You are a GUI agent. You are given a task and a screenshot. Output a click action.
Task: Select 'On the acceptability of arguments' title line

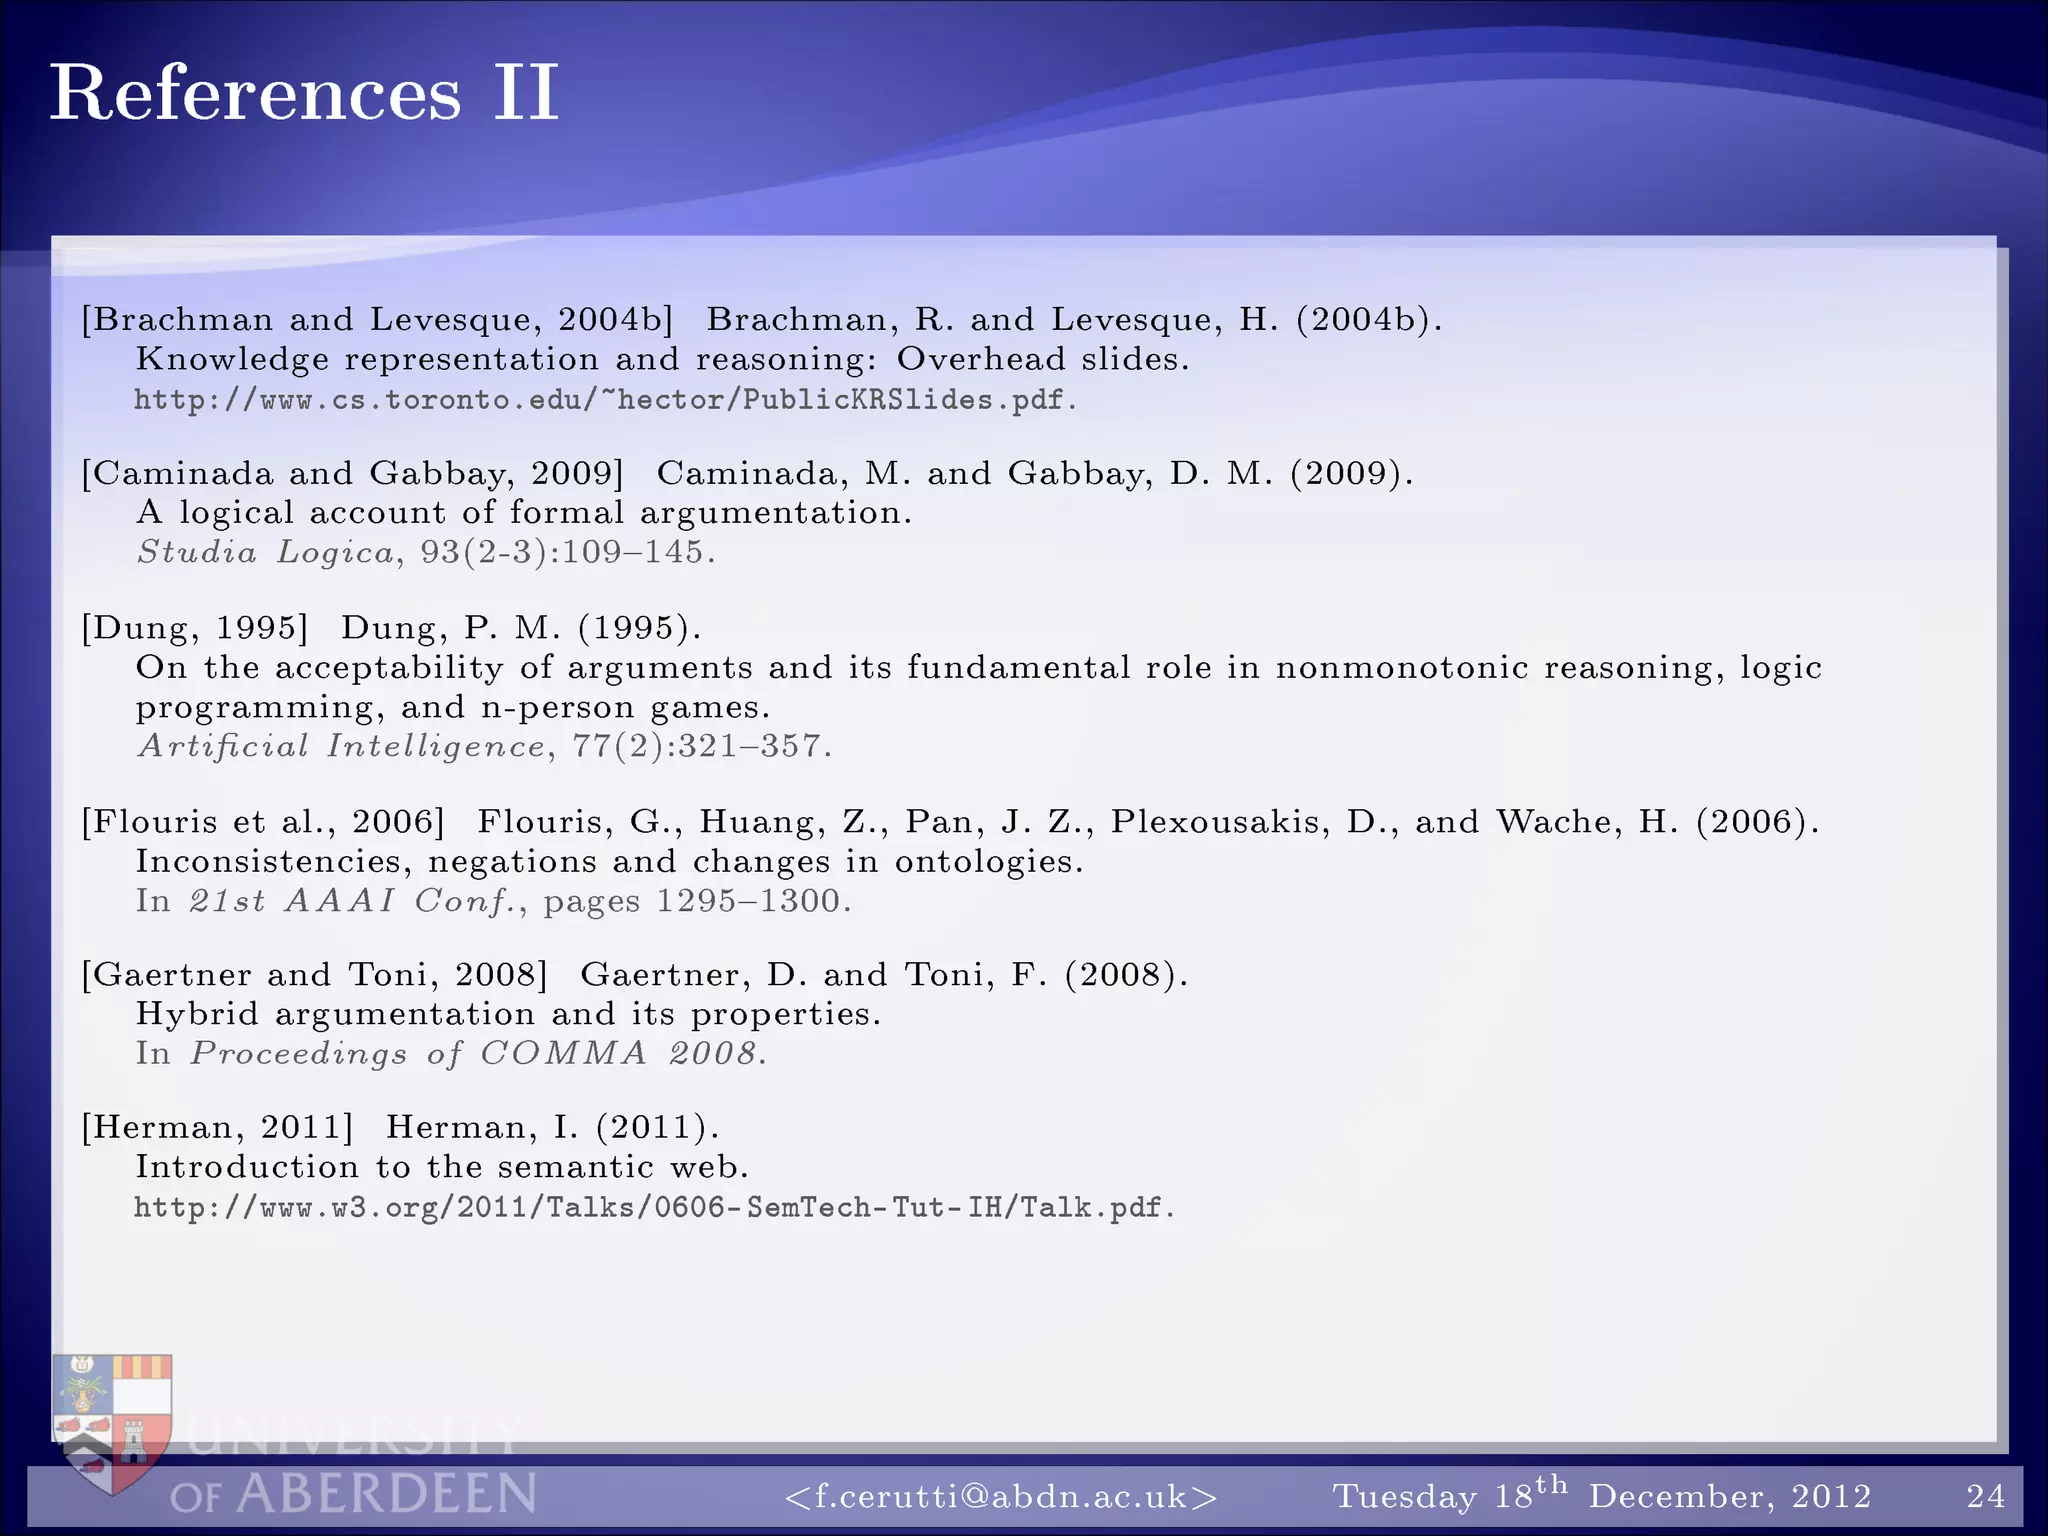point(979,667)
